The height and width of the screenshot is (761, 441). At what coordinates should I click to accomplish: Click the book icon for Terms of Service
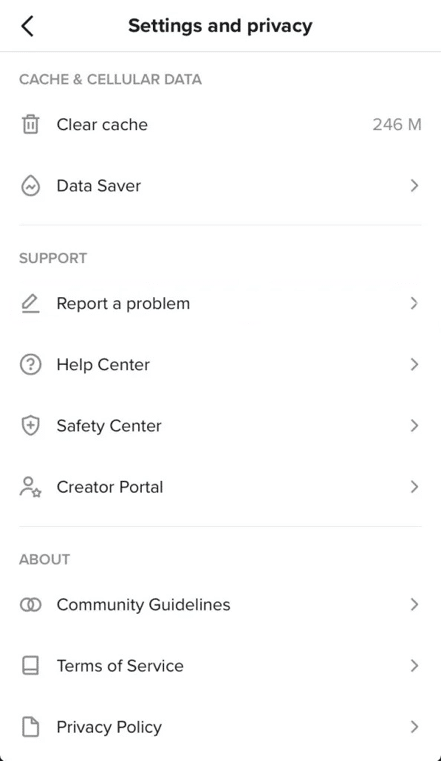(30, 666)
